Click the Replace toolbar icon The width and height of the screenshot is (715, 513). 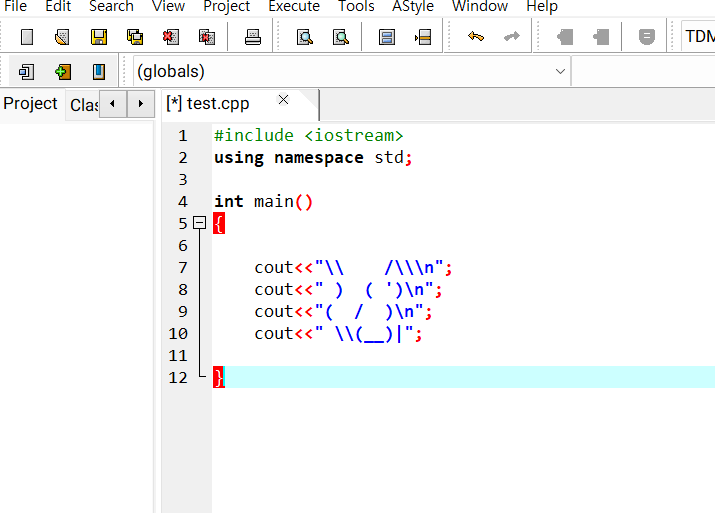(x=341, y=36)
